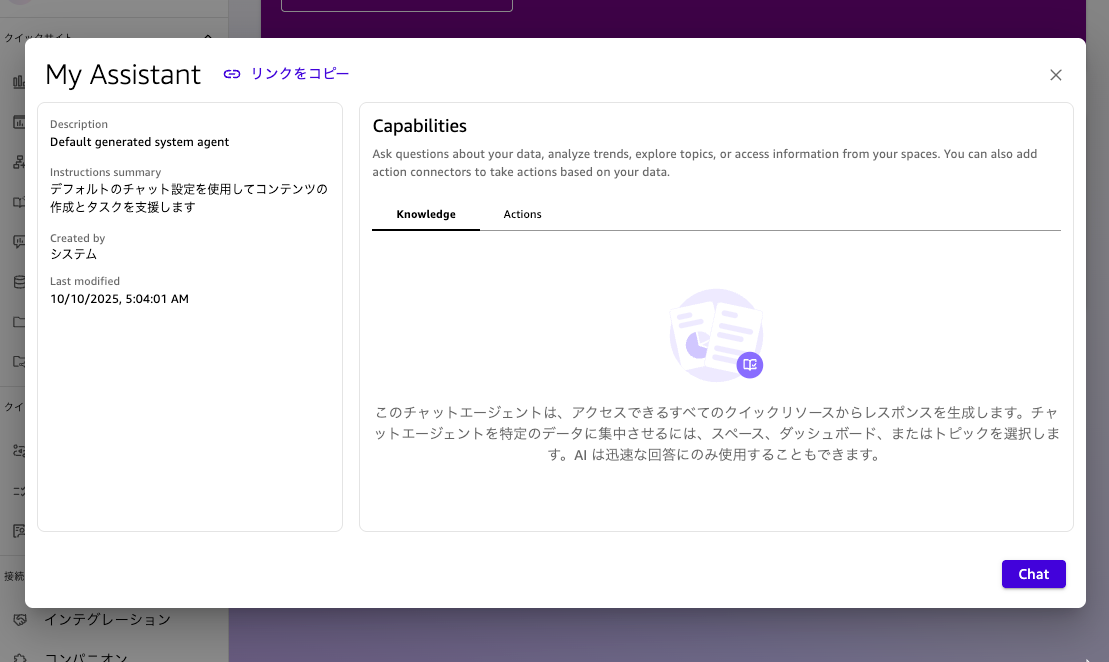Click the My Assistant dialog title
Viewport: 1109px width, 662px height.
coord(123,75)
